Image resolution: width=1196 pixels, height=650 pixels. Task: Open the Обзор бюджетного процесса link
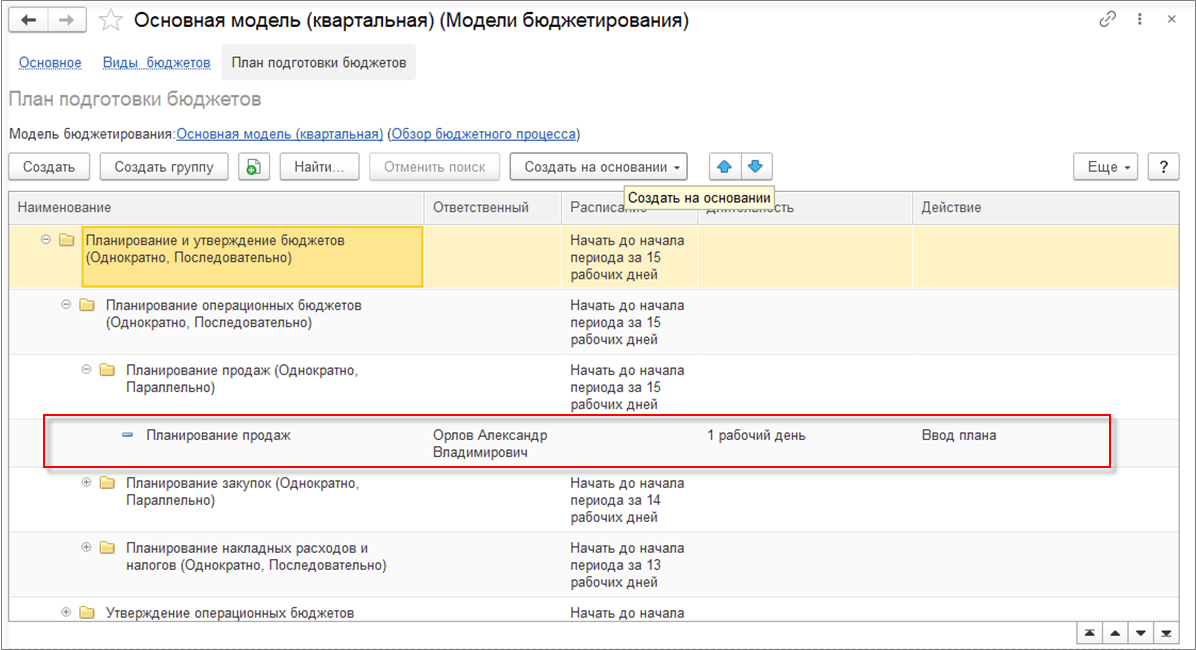pyautogui.click(x=484, y=133)
